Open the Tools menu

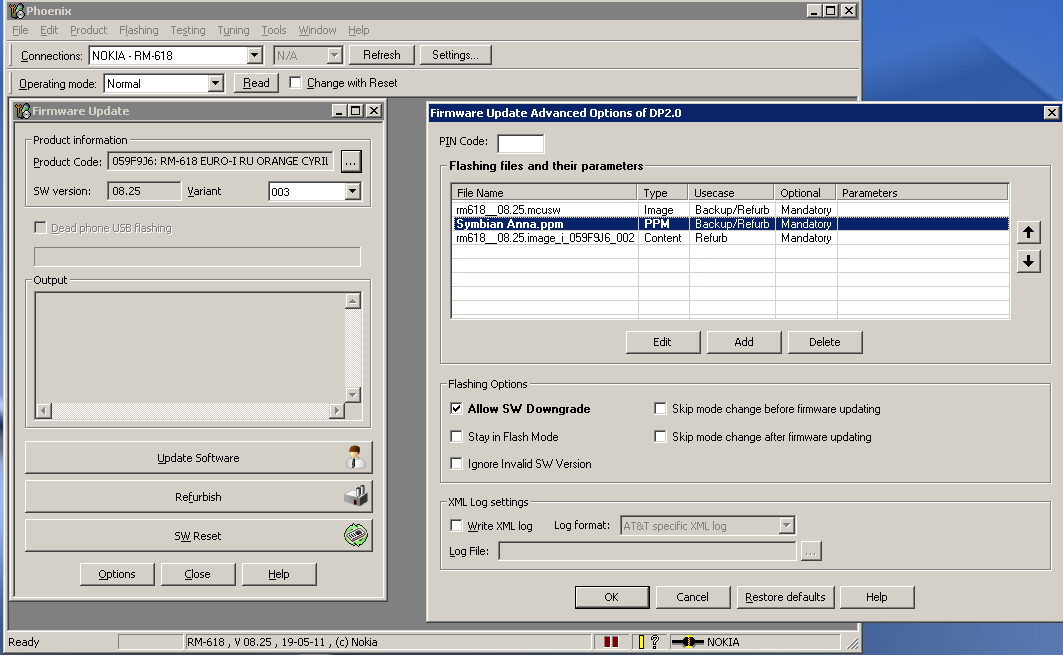274,30
